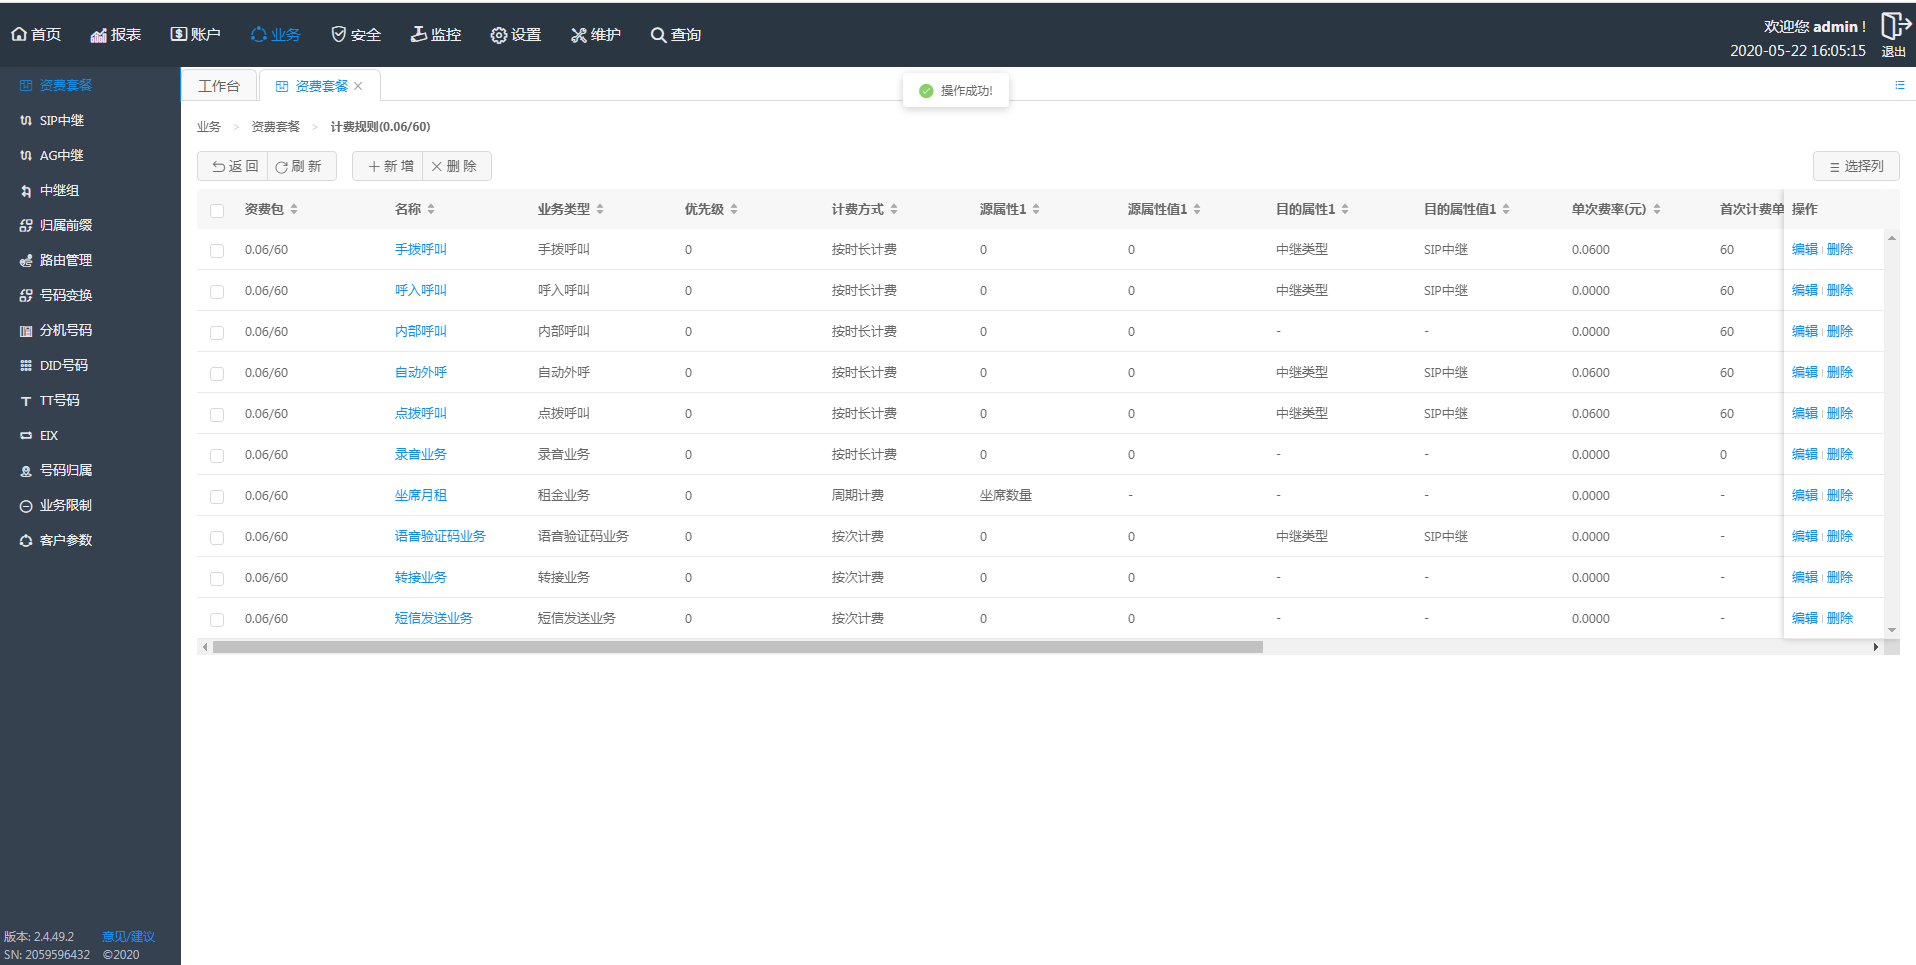Click the horizontal scrollbar under the table

click(737, 647)
